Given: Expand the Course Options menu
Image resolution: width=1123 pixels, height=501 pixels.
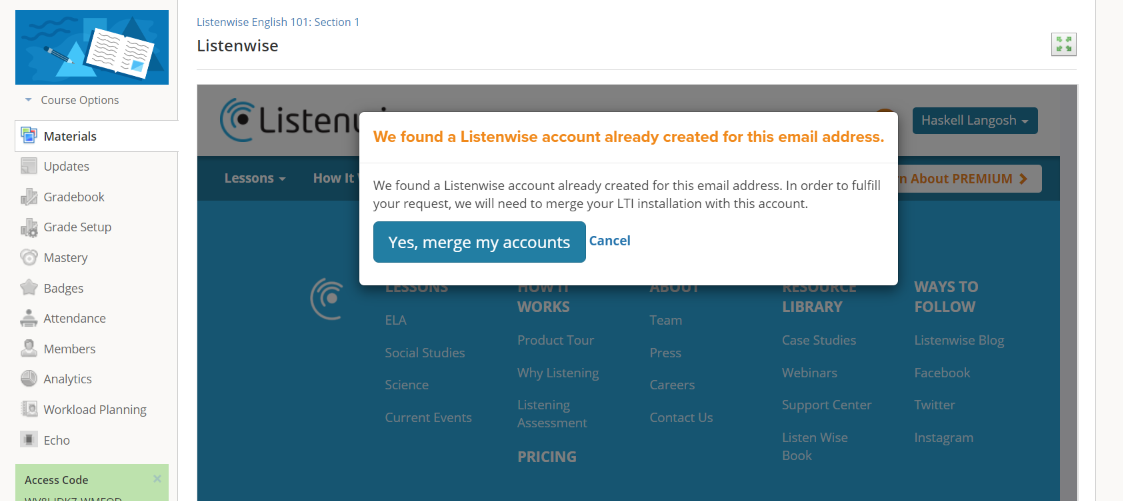Looking at the screenshot, I should pos(72,100).
